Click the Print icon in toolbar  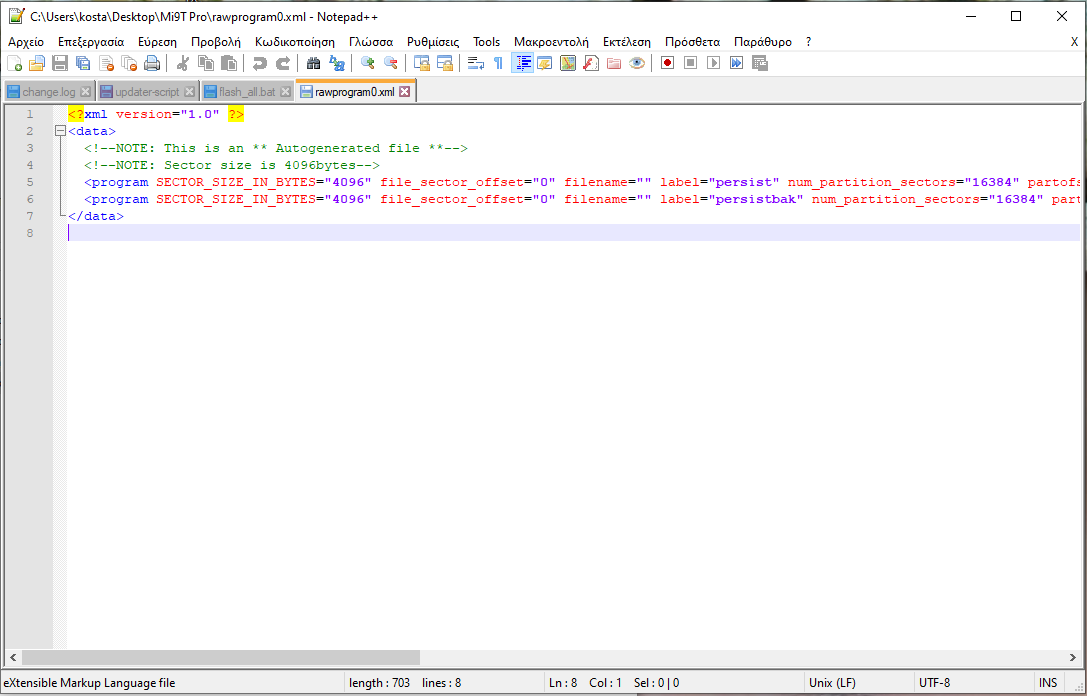coord(152,63)
